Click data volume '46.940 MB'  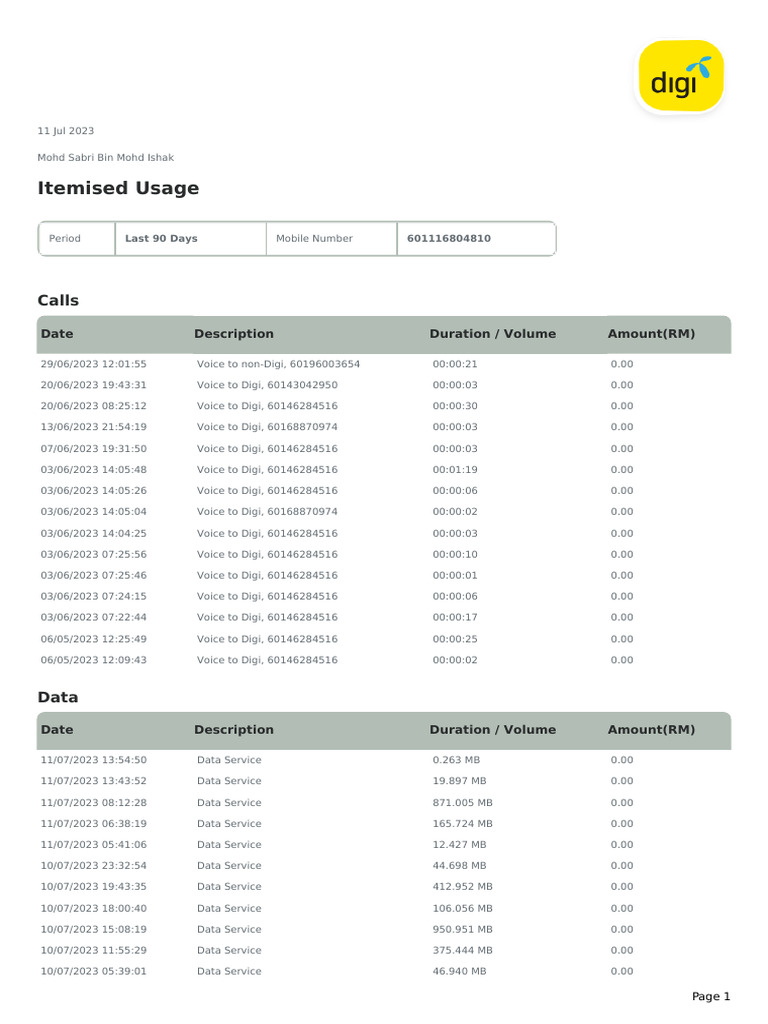[459, 971]
